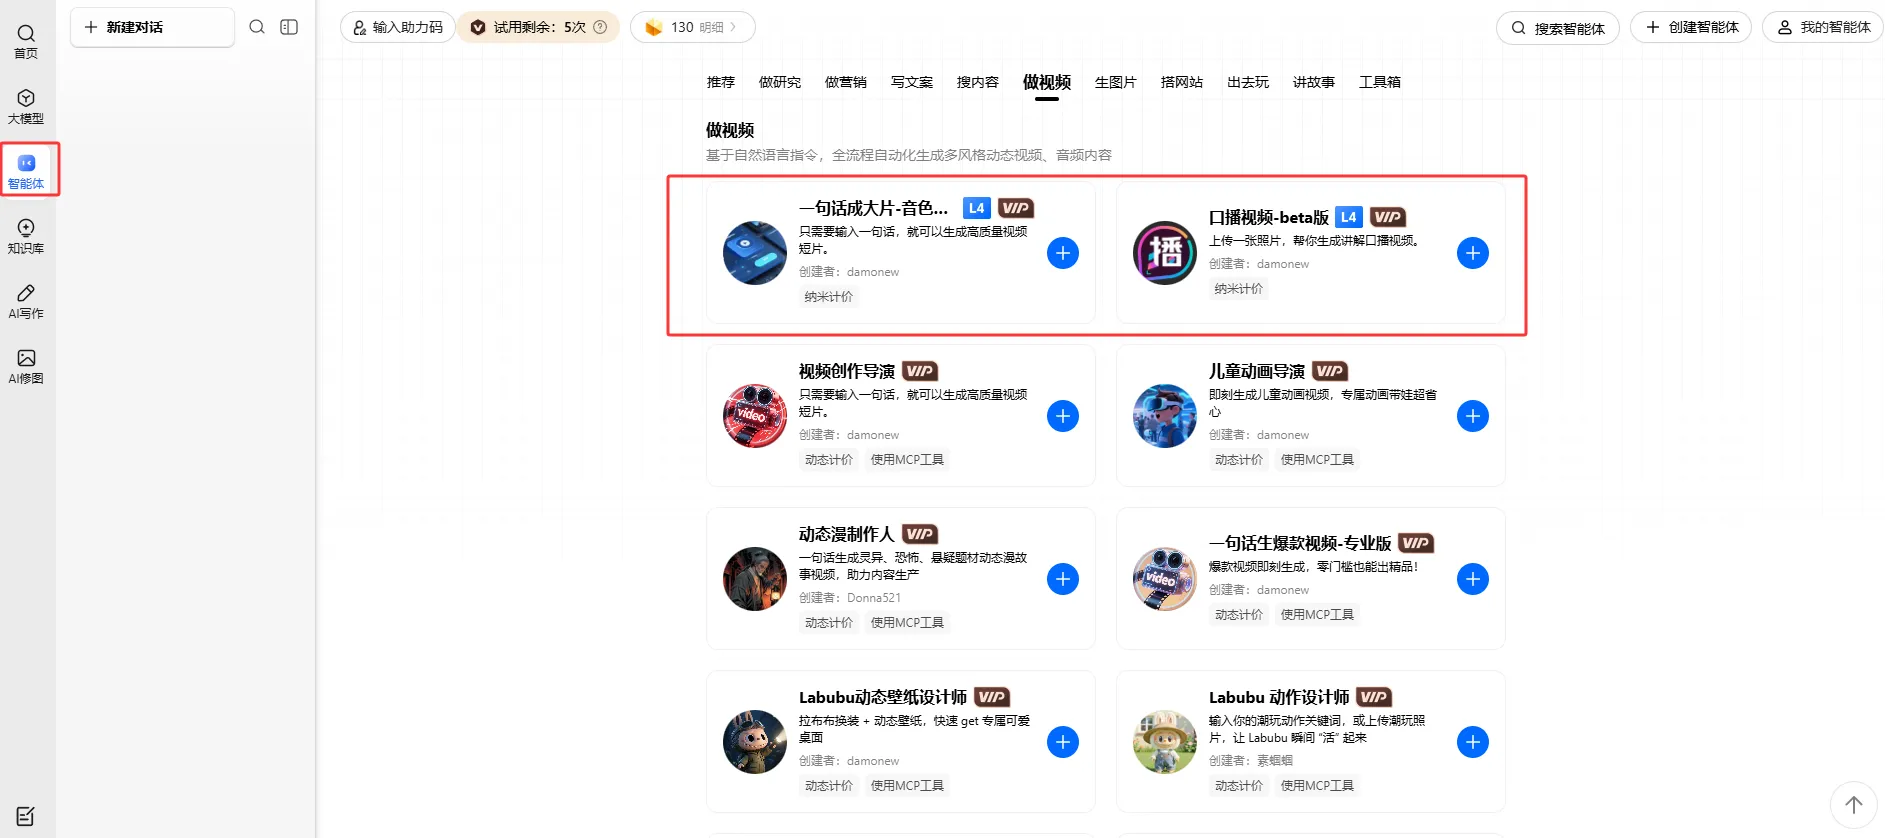This screenshot has width=1885, height=838.
Task: Switch to the 搜内容 tab
Action: click(978, 82)
